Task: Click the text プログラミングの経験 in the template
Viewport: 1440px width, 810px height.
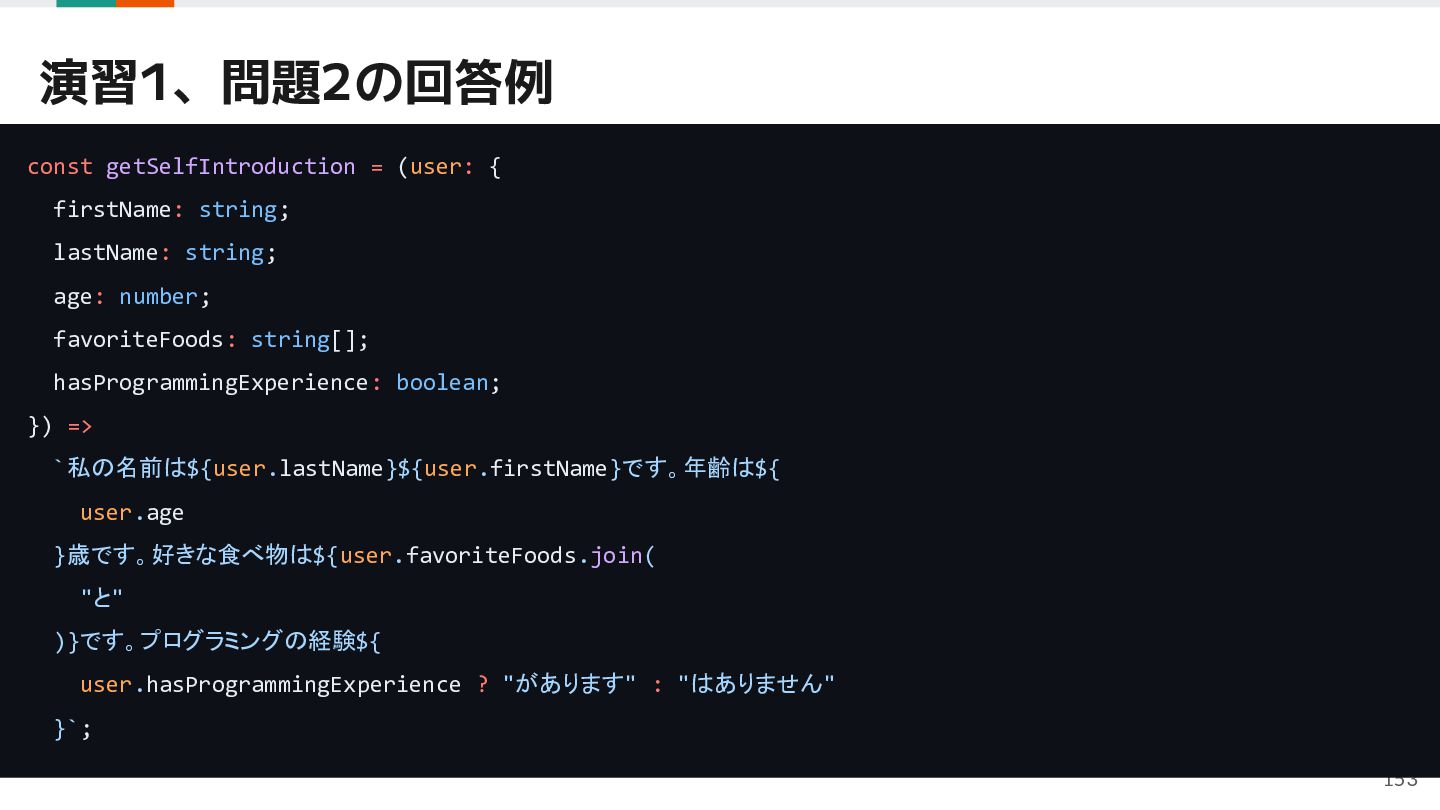Action: click(247, 640)
